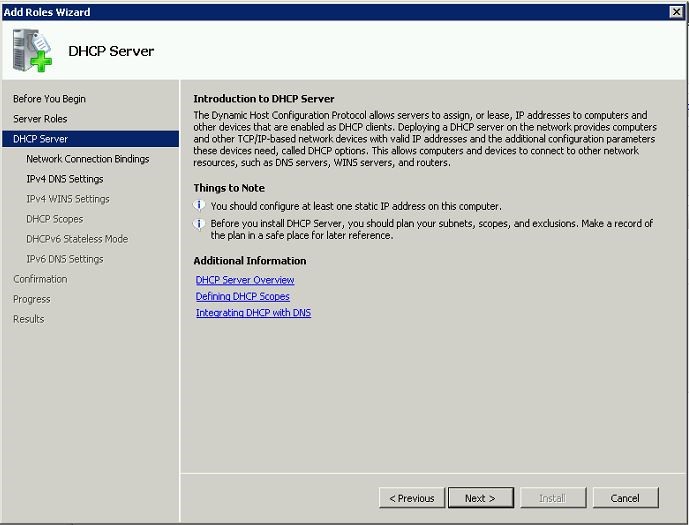Open the Defining DHCP Scopes link

[x=243, y=296]
